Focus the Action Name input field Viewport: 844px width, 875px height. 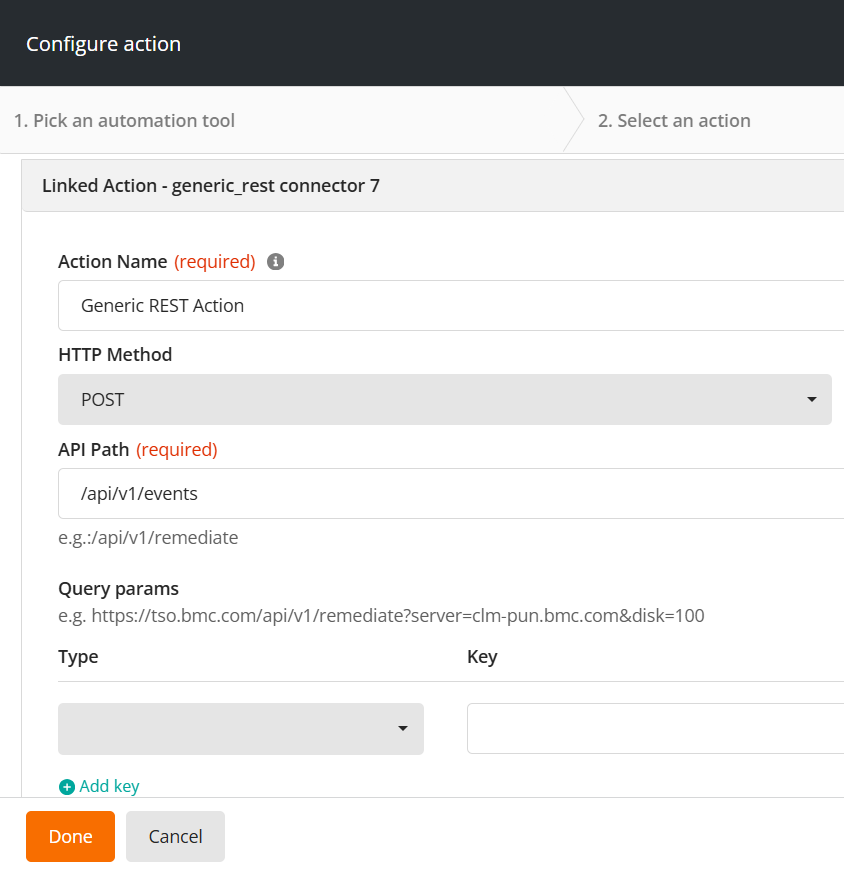(x=451, y=306)
